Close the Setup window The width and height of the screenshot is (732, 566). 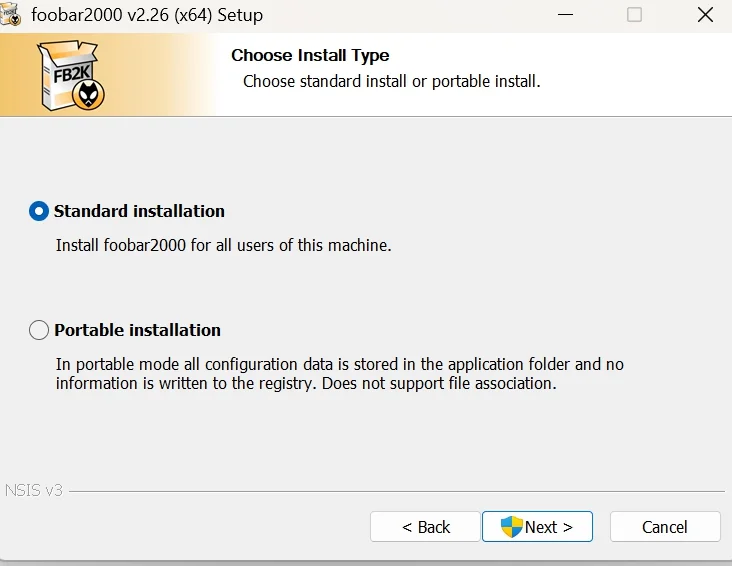(705, 14)
